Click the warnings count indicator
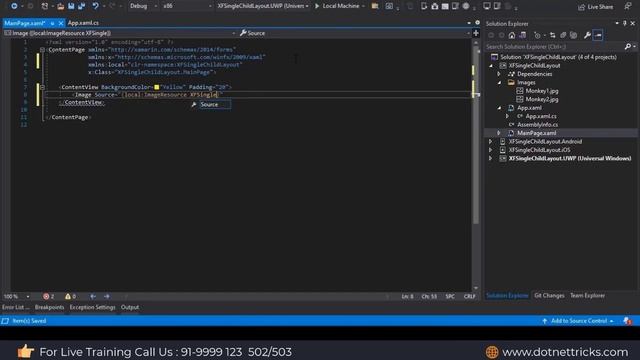 [x=70, y=296]
